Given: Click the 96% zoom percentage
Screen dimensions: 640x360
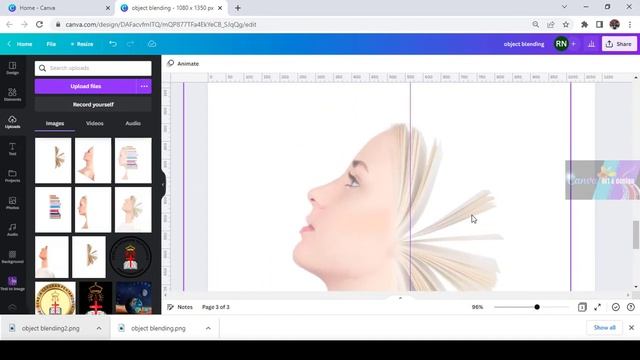Looking at the screenshot, I should pyautogui.click(x=478, y=307).
